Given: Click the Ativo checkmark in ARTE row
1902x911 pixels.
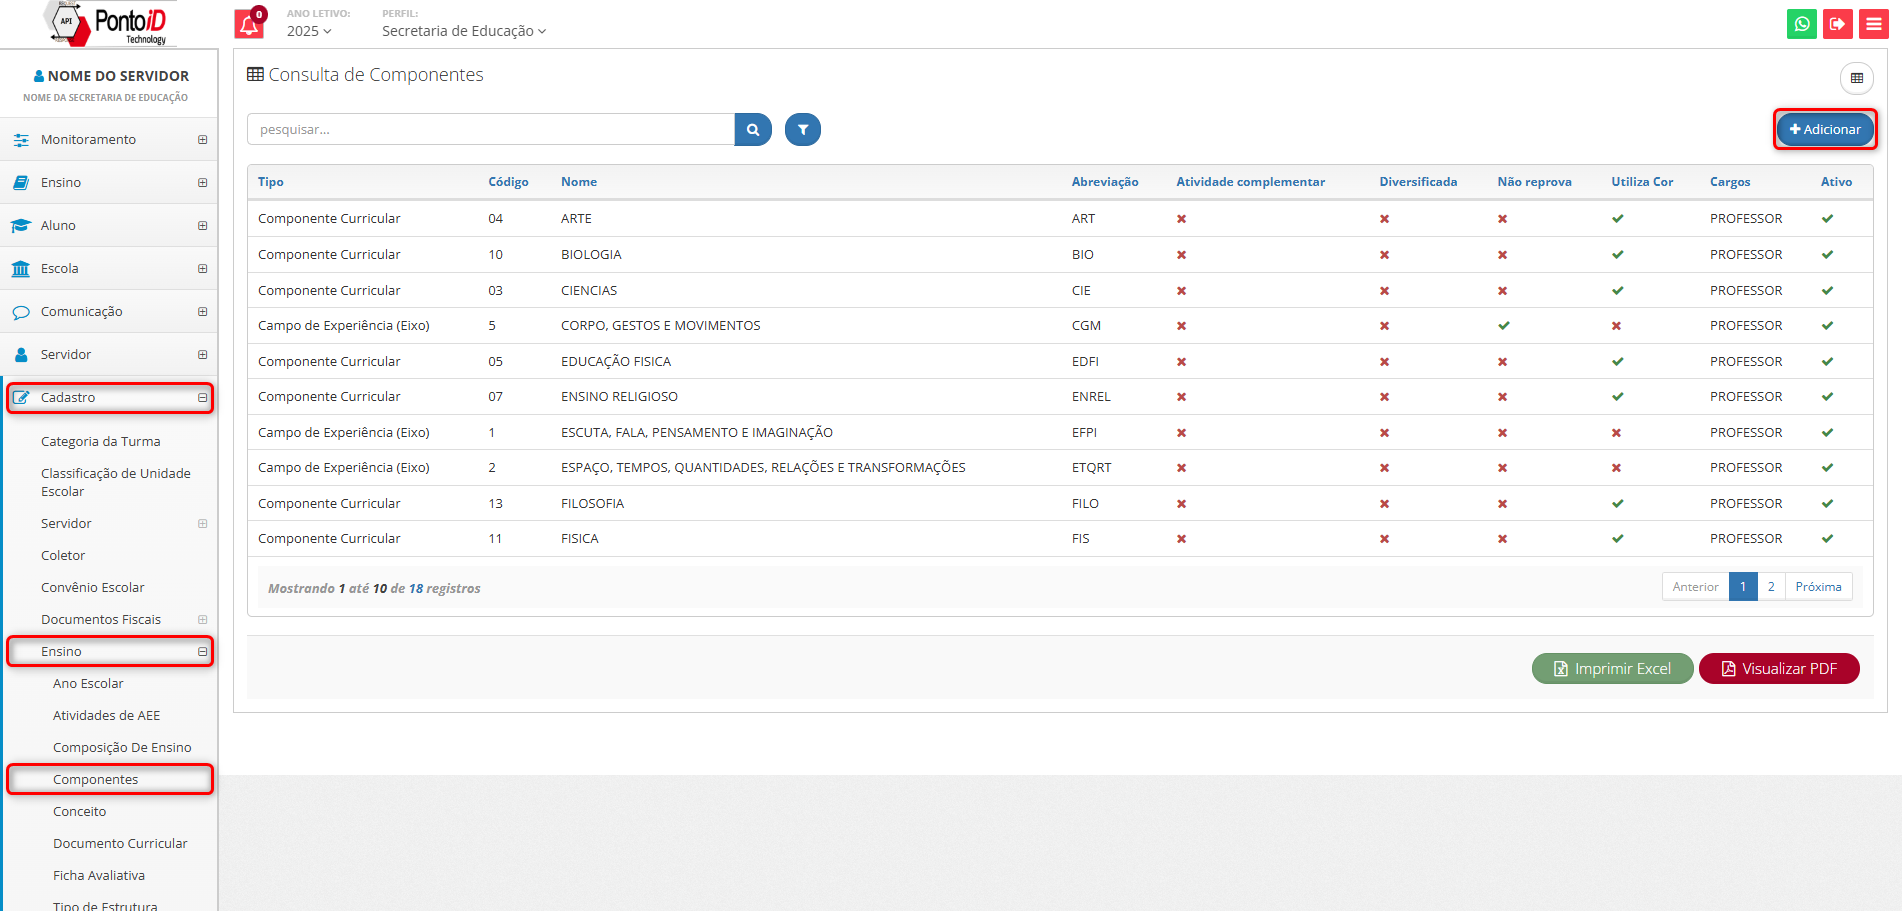Looking at the screenshot, I should [x=1827, y=219].
